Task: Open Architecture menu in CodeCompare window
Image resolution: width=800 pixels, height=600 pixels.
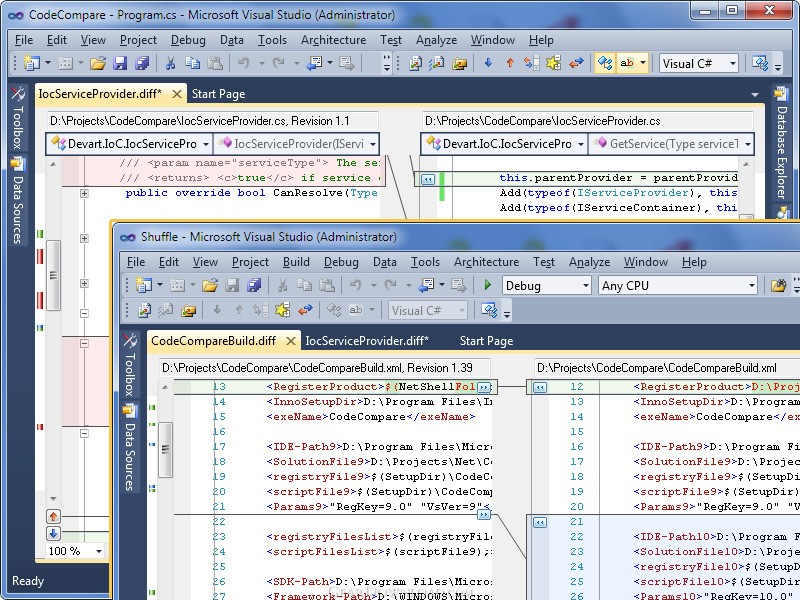Action: [x=333, y=40]
